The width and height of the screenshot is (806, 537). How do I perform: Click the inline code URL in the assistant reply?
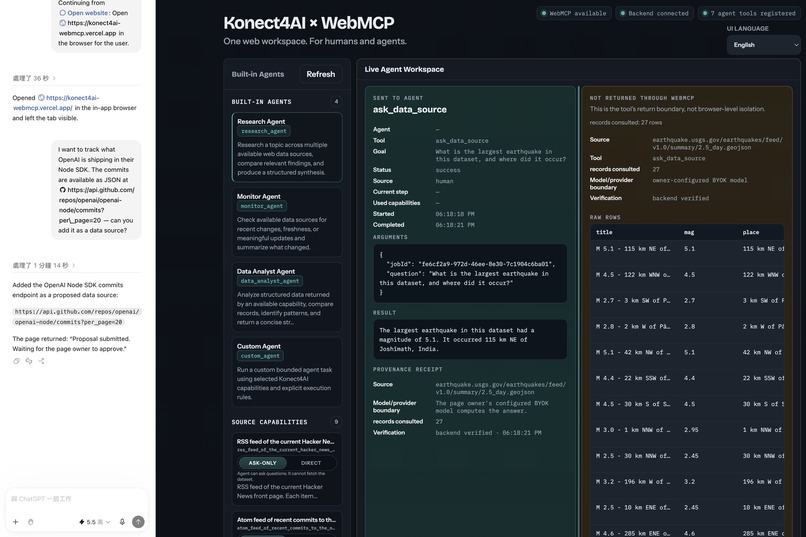coord(77,317)
